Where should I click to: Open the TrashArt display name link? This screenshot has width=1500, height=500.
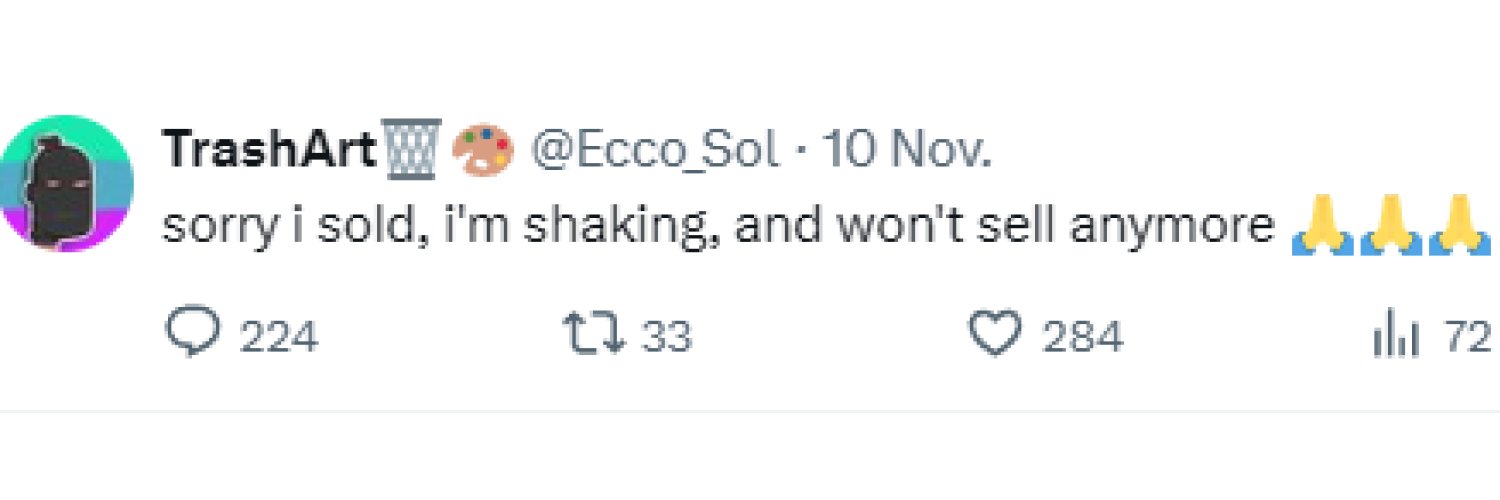coord(270,150)
